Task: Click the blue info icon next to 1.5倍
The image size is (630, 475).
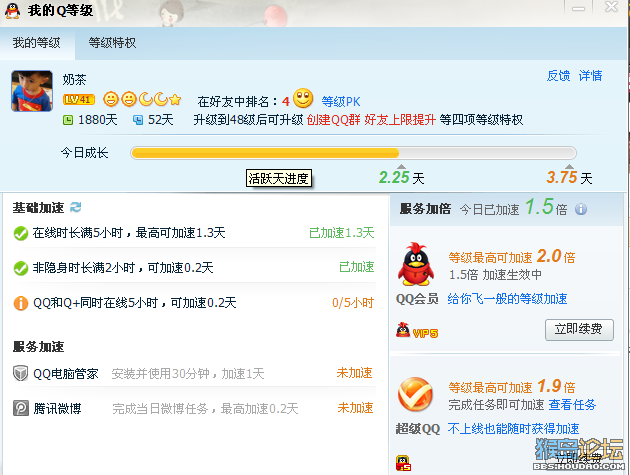Action: tap(581, 209)
